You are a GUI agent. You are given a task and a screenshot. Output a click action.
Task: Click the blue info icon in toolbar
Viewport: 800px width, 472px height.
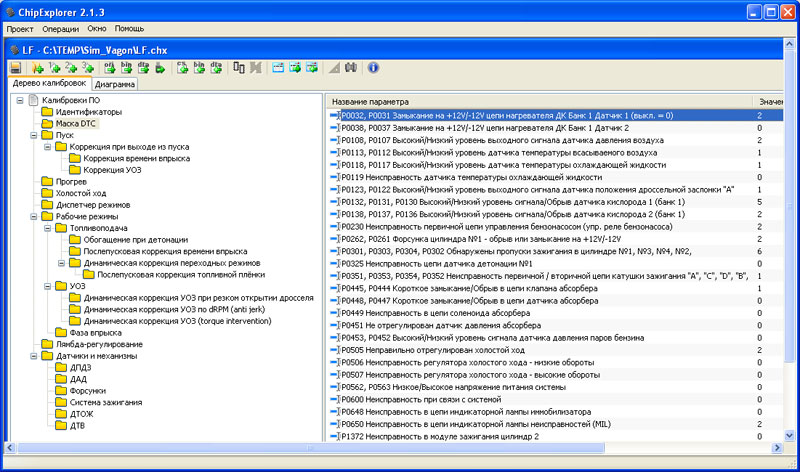coord(372,68)
